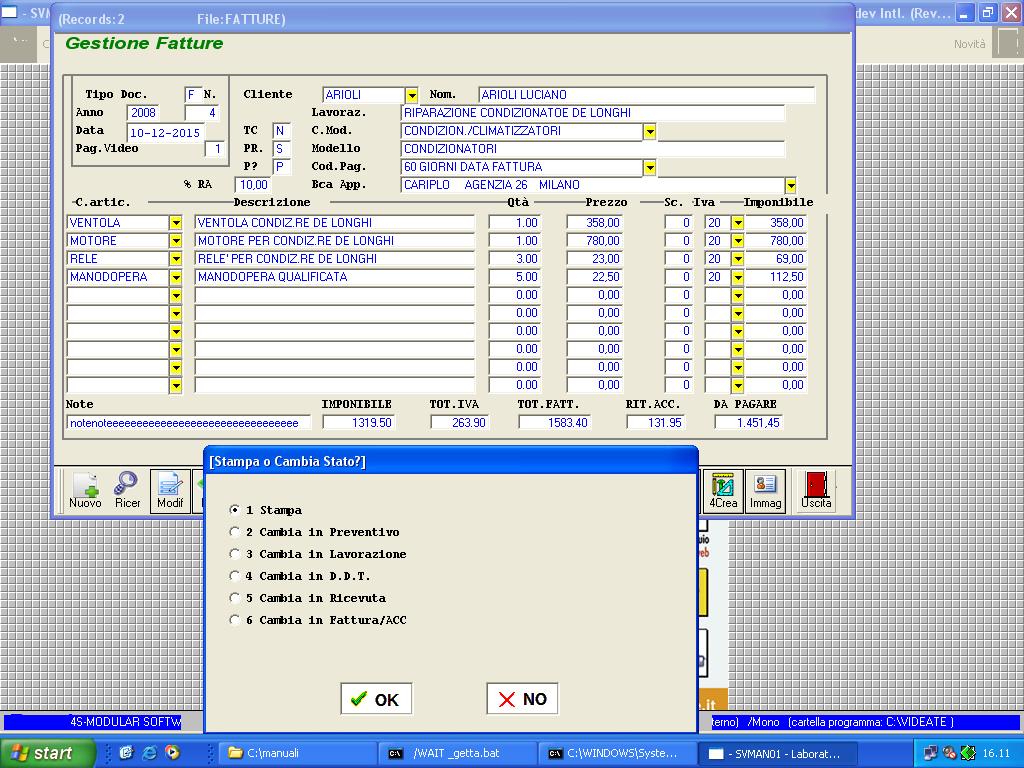This screenshot has width=1024, height=768.
Task: Click the Tipo Doc. field containing F
Action: pos(192,95)
